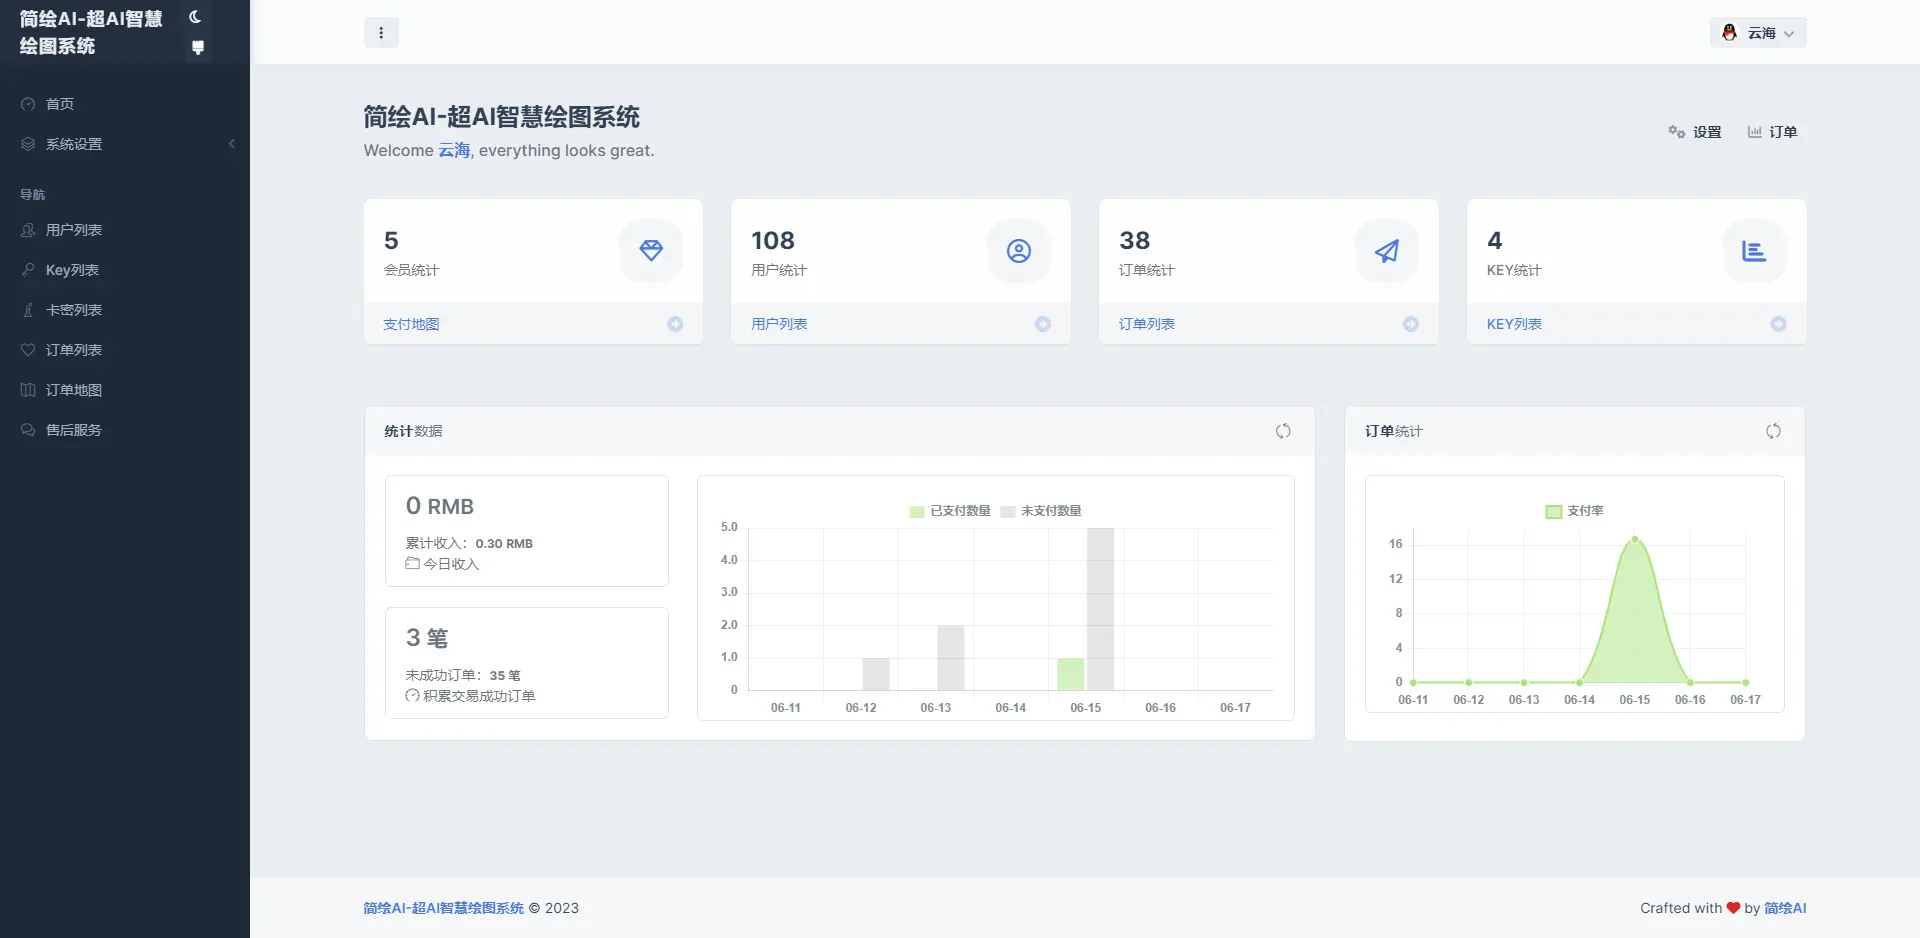
Task: Toggle dark mode moon icon
Action: tap(195, 17)
